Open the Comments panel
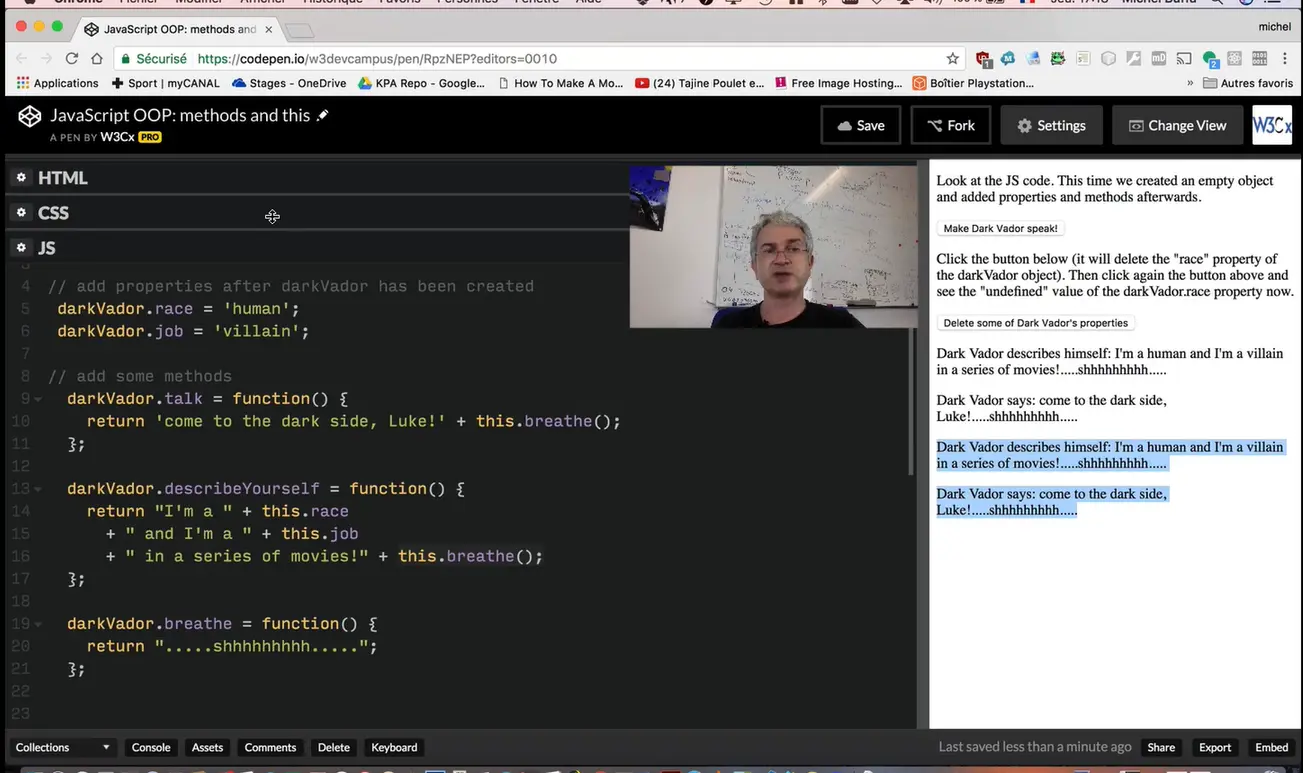Viewport: 1303px width, 773px height. [x=270, y=747]
